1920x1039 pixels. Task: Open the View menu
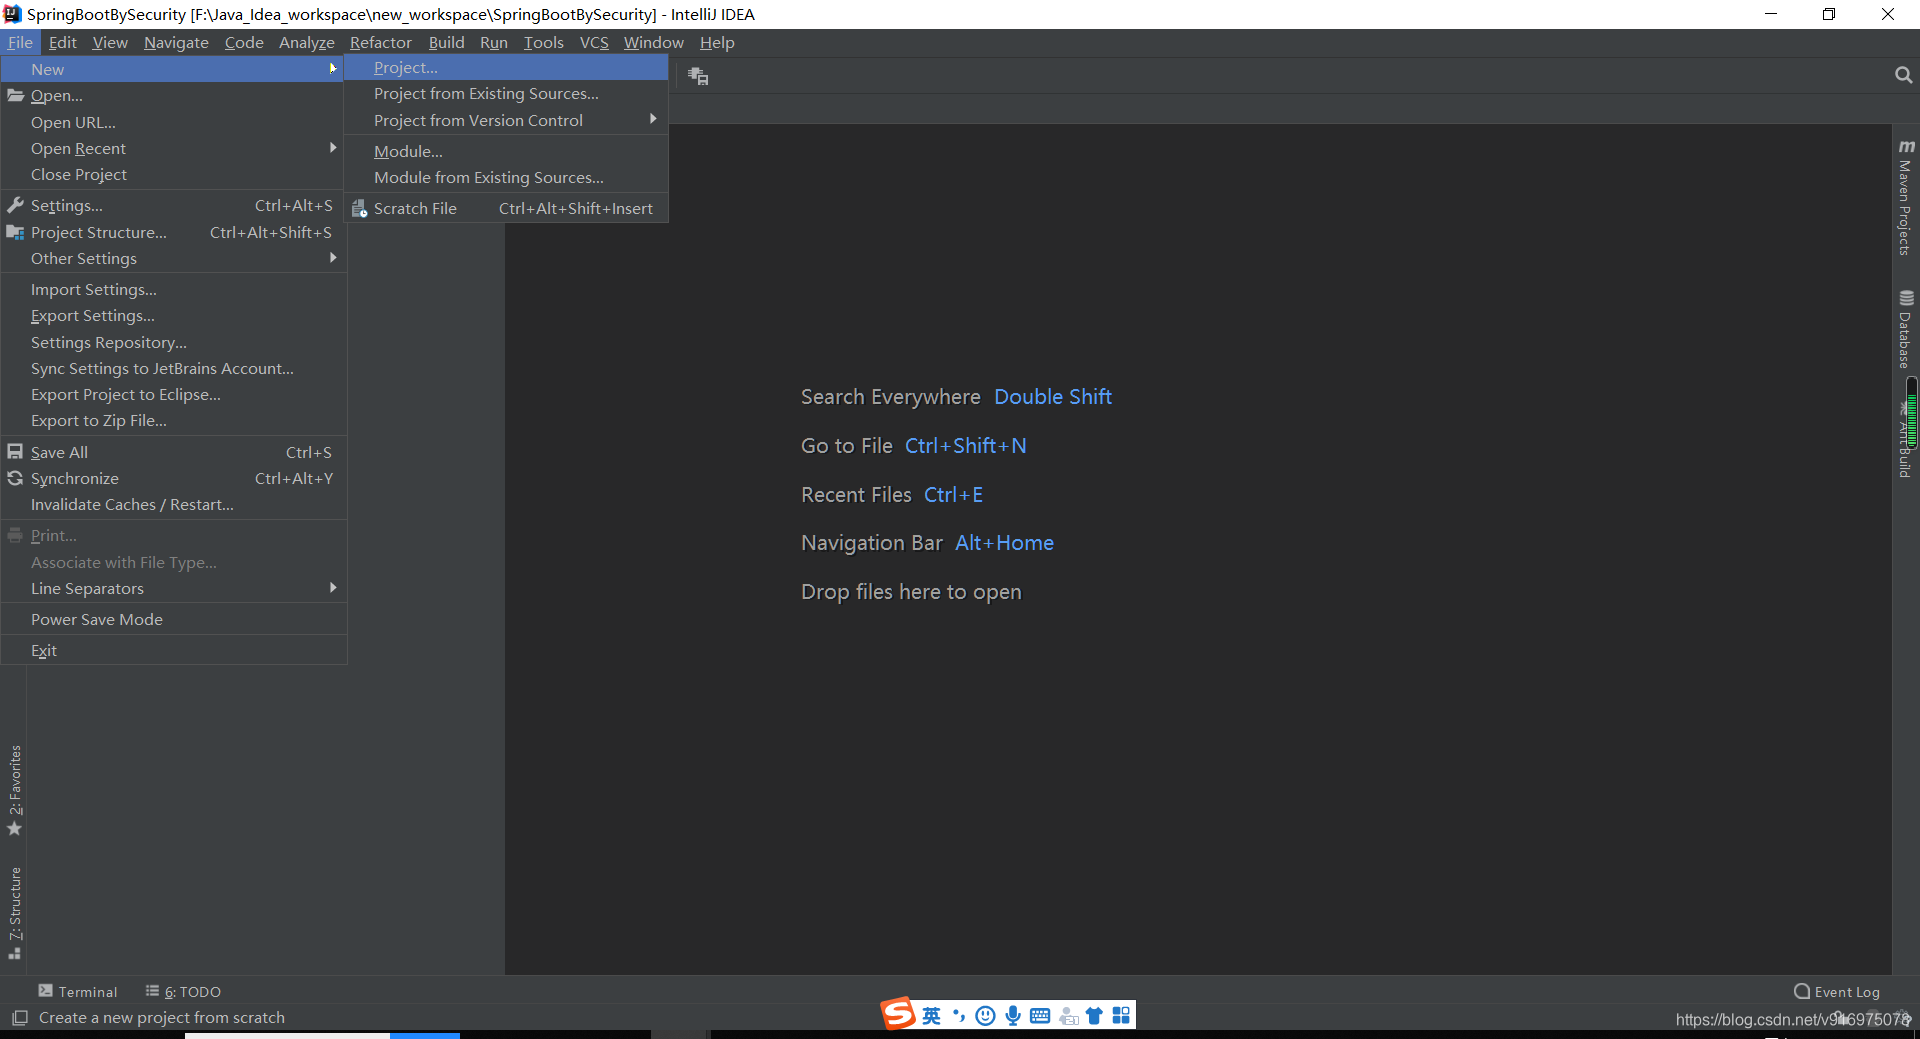coord(110,42)
